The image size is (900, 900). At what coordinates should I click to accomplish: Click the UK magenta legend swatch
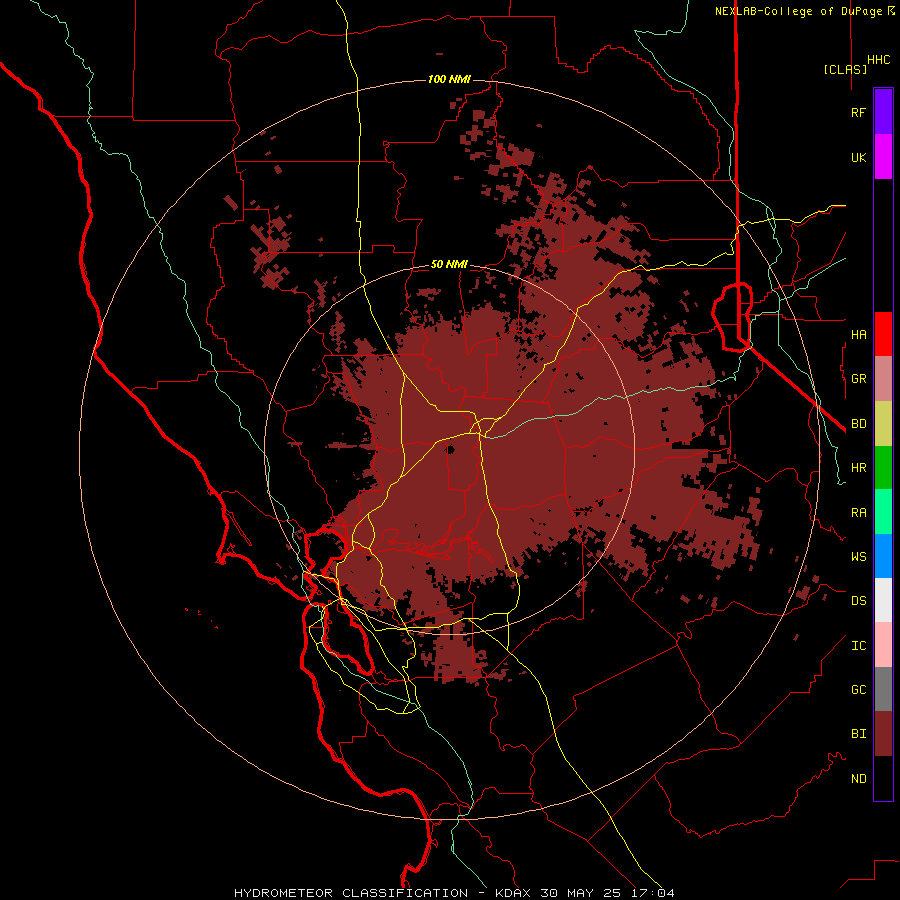pyautogui.click(x=883, y=157)
